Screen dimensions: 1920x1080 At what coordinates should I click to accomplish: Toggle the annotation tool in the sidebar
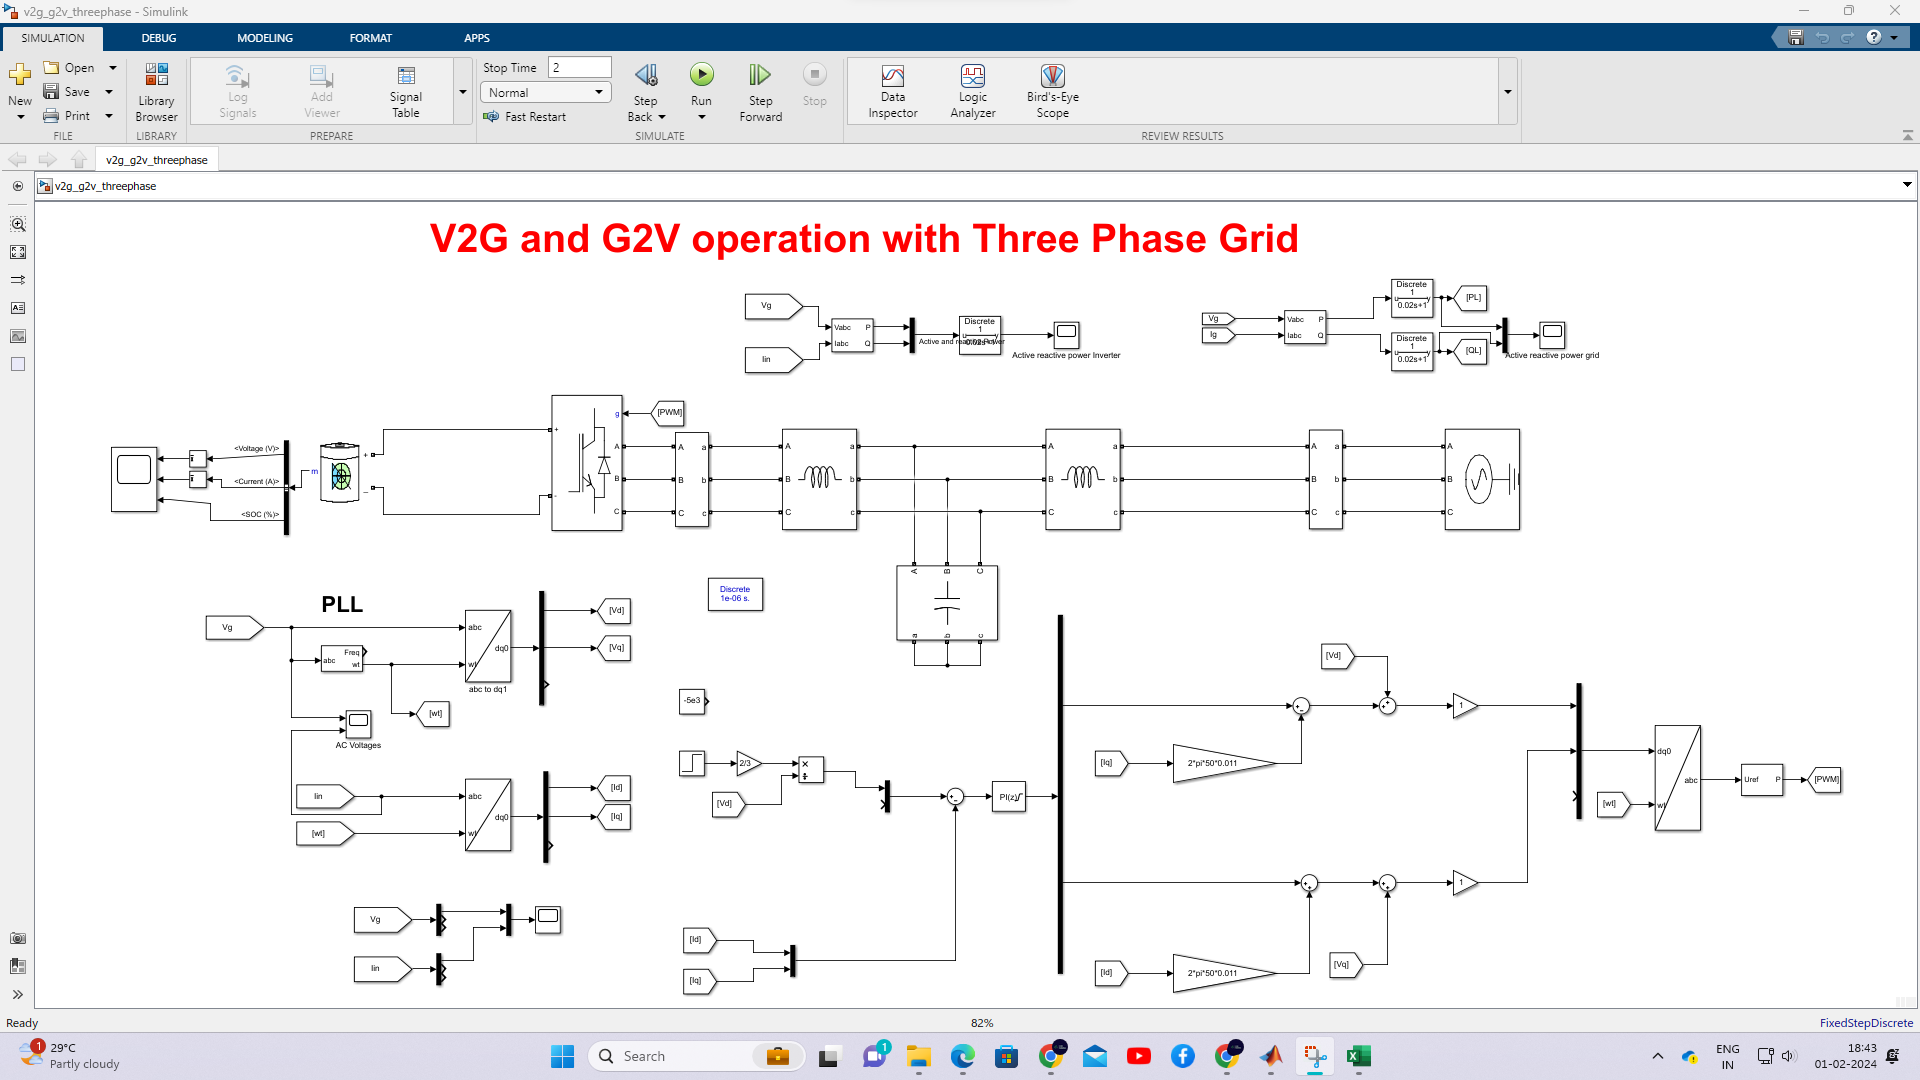(18, 308)
